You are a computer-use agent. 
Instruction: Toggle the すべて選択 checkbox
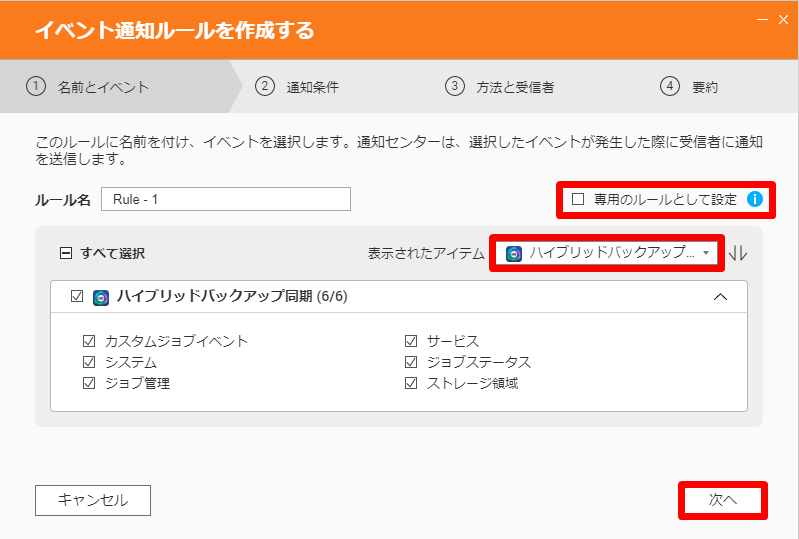(66, 253)
